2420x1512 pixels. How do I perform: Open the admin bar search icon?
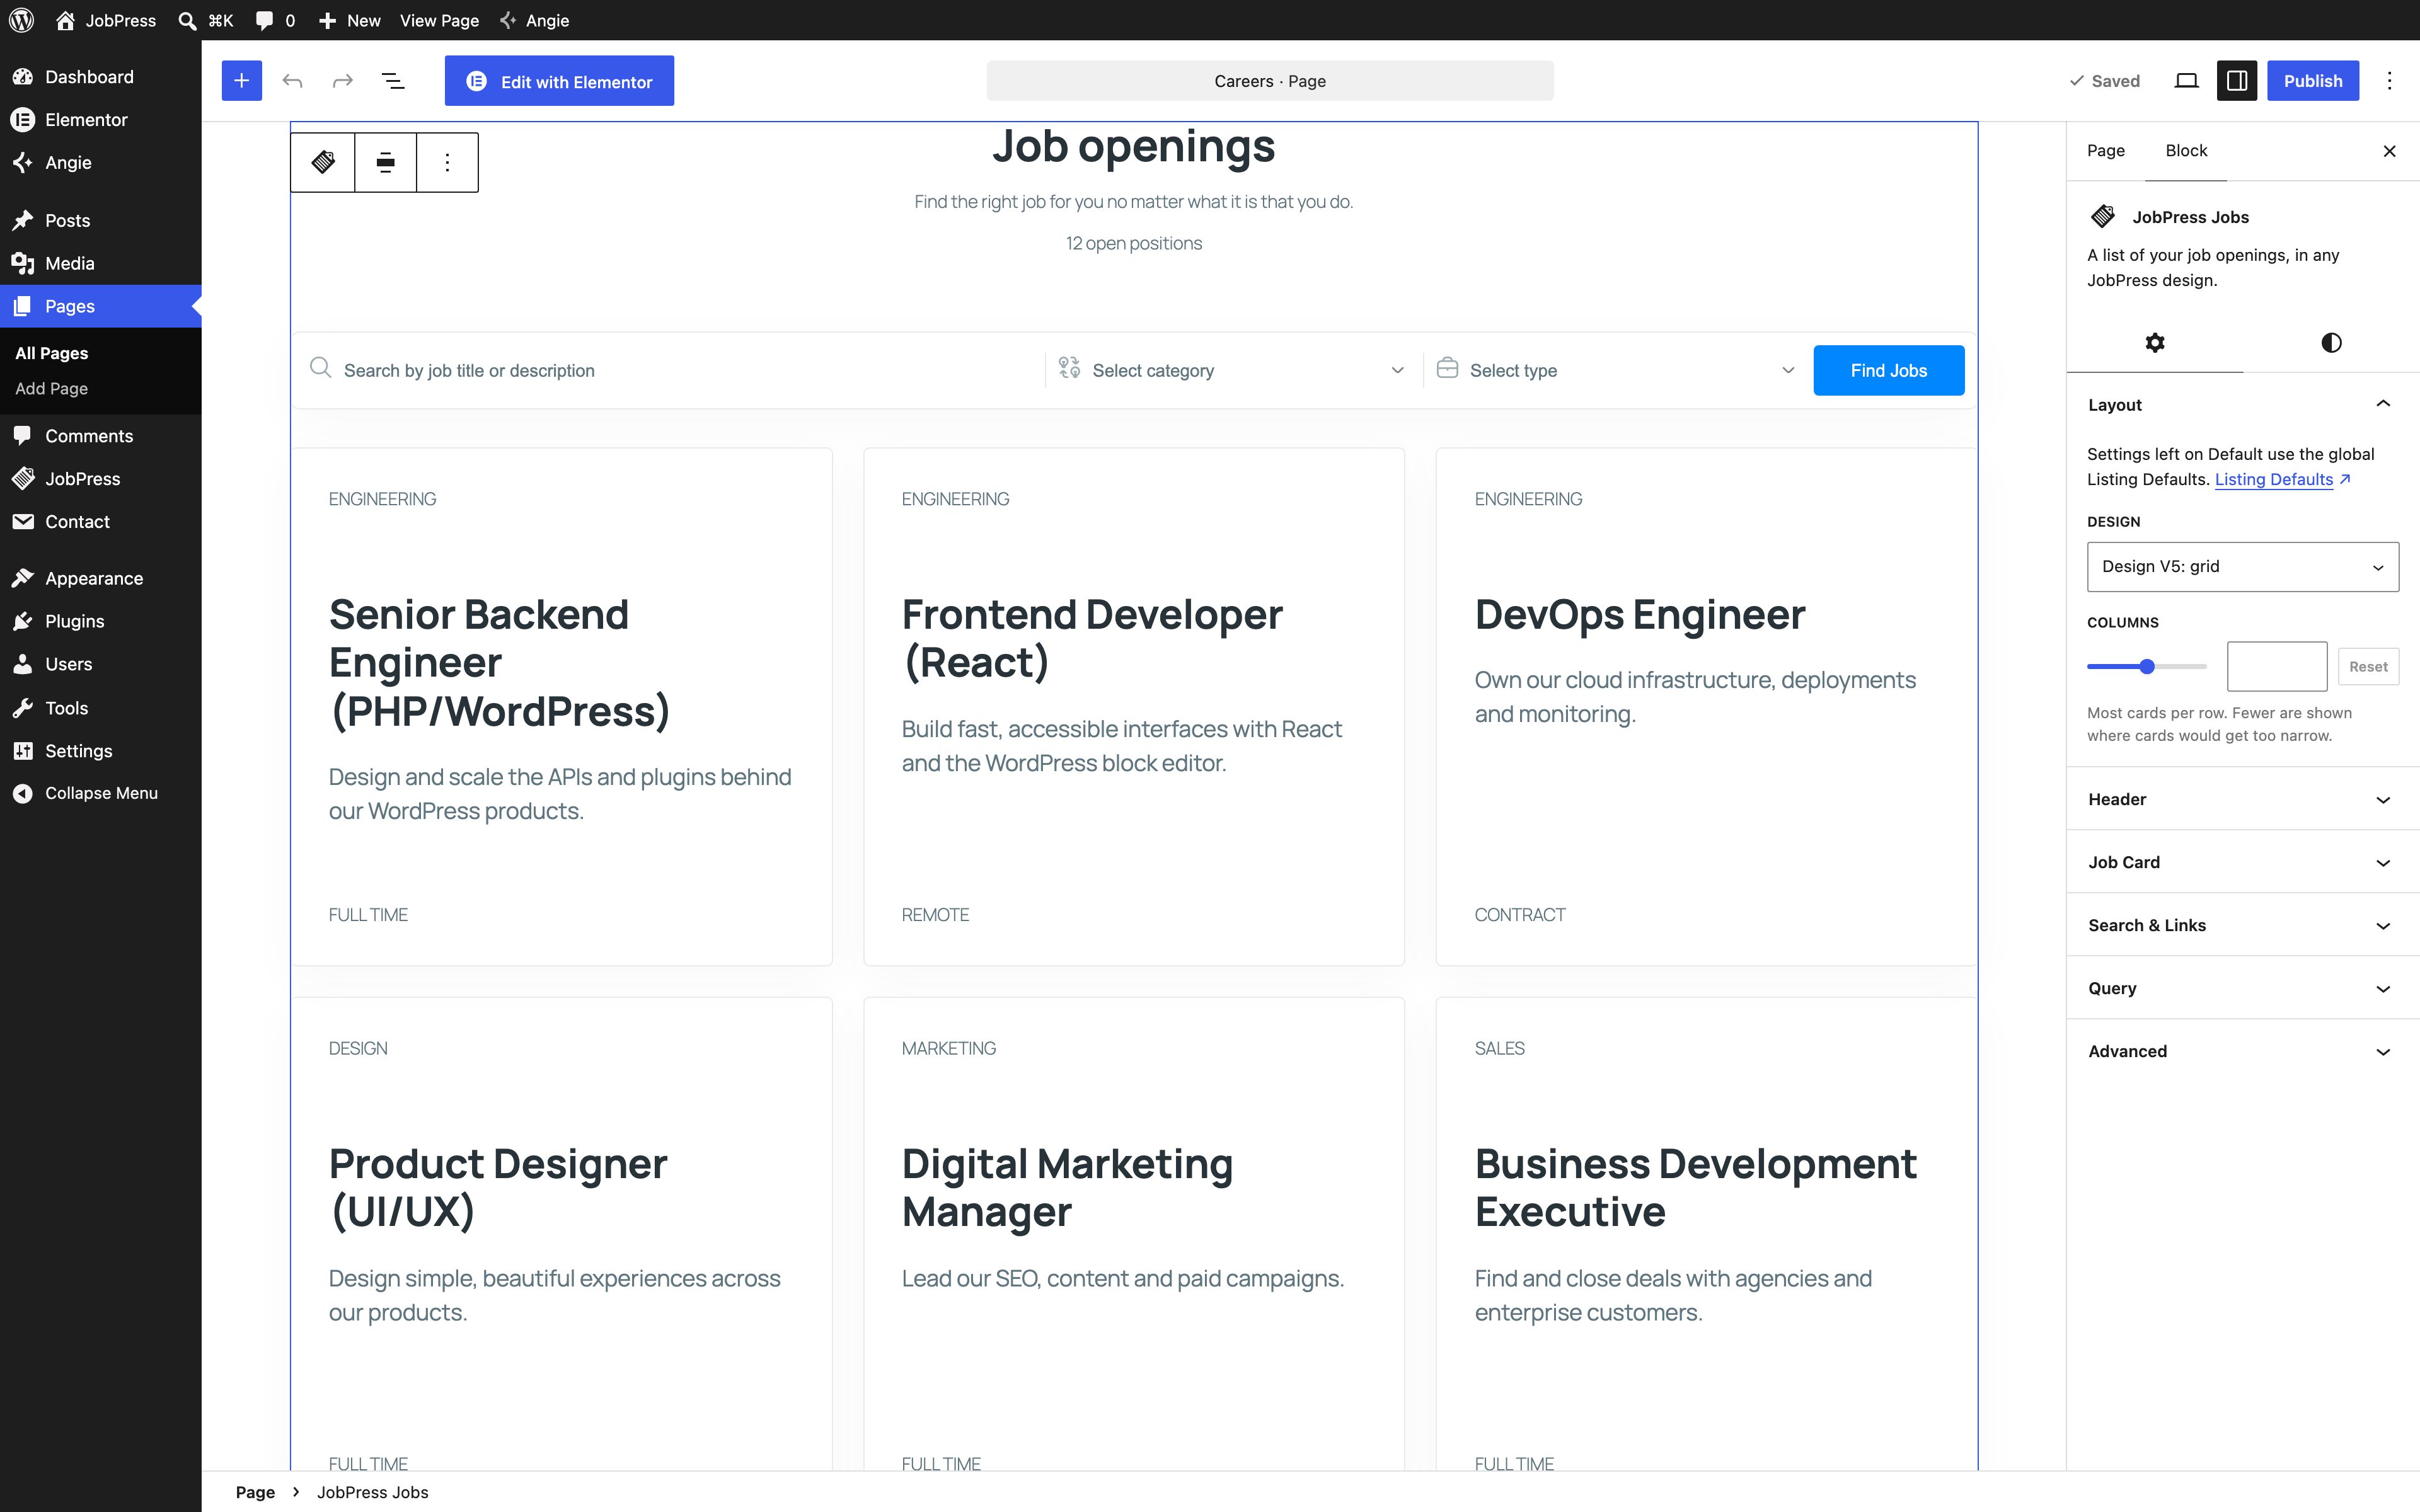coord(187,20)
